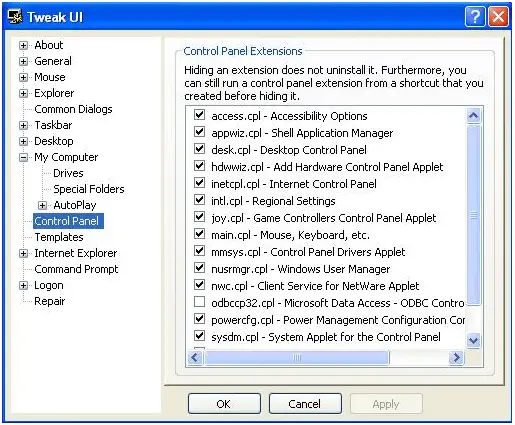Check the odbccp32.cpl ODBC checkbox
Viewport: 515px width, 425px height.
point(199,302)
